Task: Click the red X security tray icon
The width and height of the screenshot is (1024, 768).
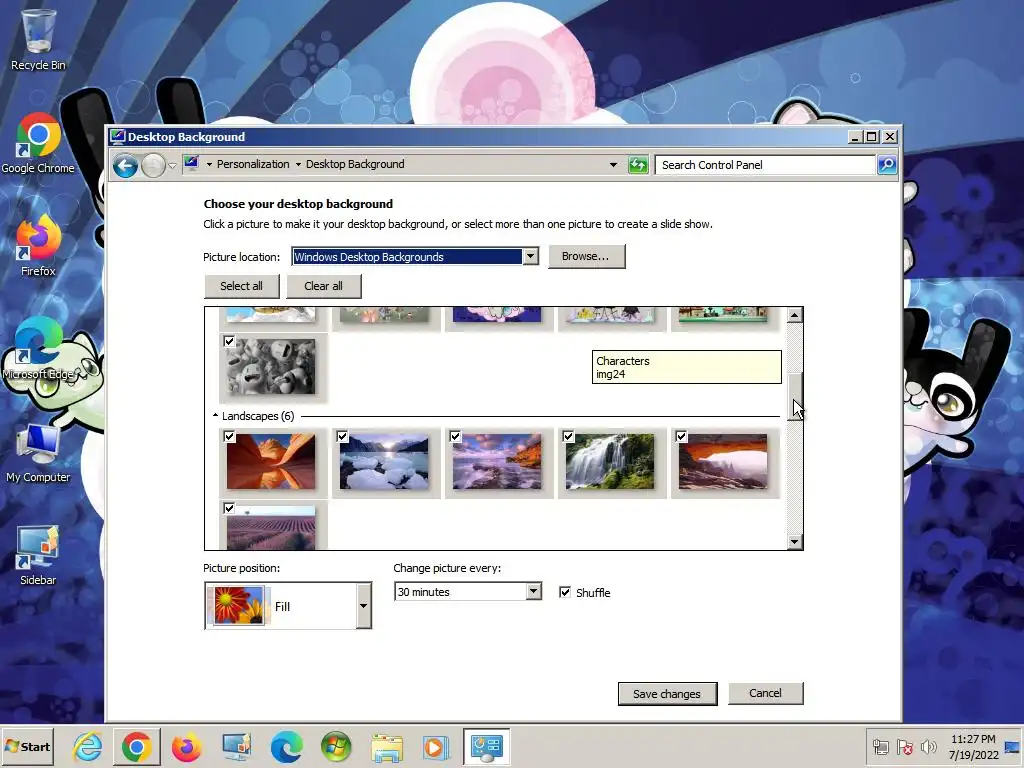Action: coord(904,746)
